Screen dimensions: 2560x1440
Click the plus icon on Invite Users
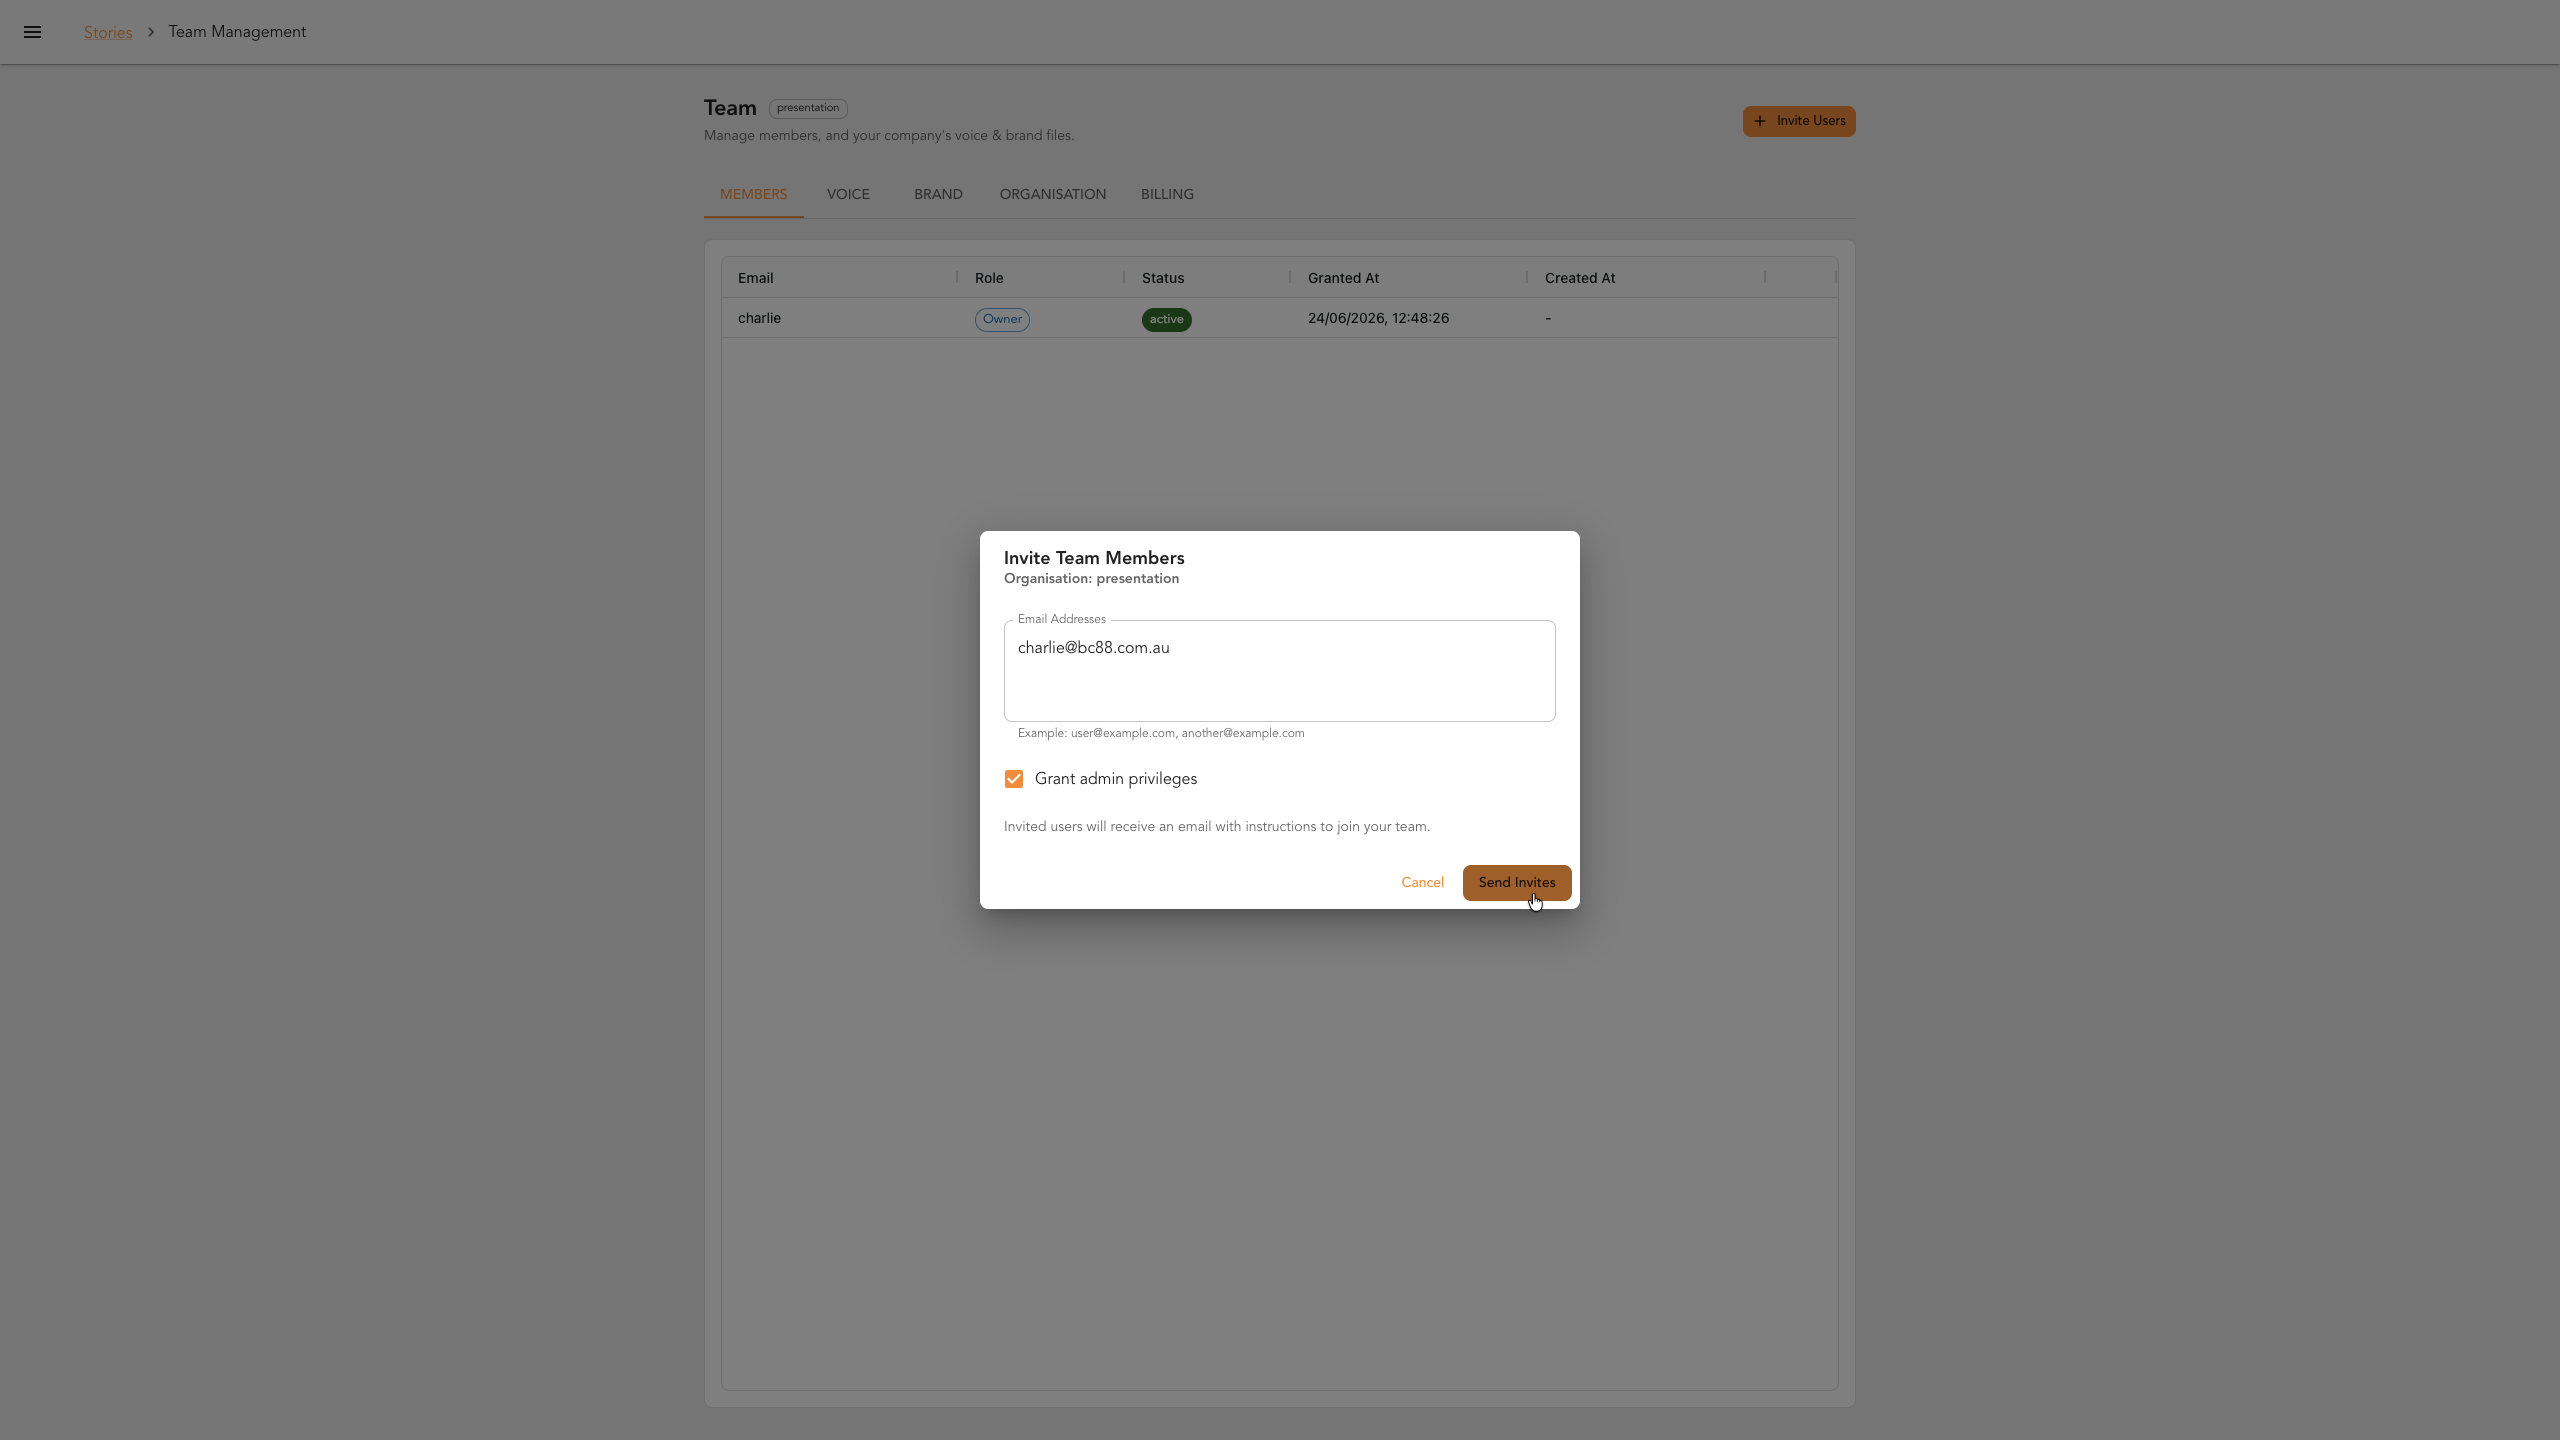(x=1760, y=121)
